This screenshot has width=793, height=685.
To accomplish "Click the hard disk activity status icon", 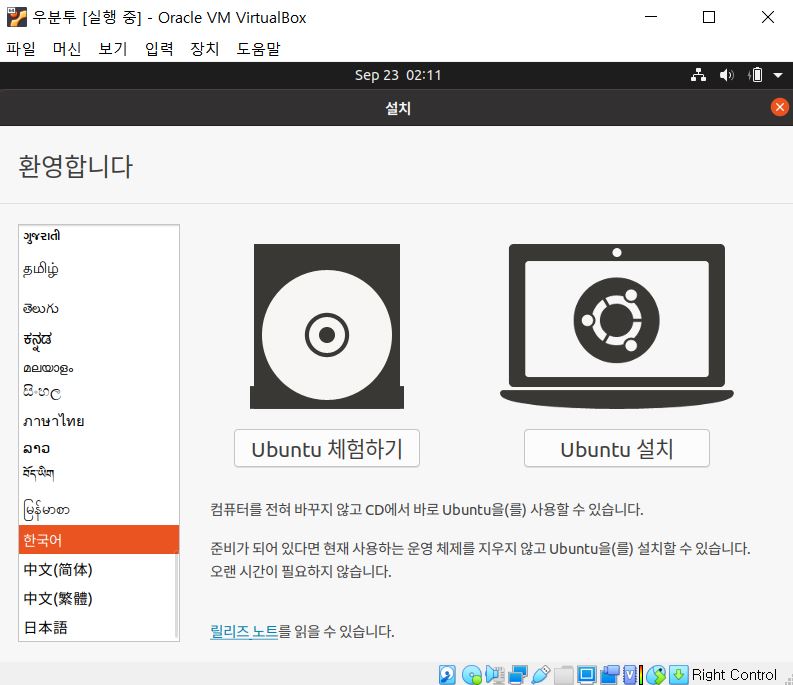I will [x=447, y=674].
